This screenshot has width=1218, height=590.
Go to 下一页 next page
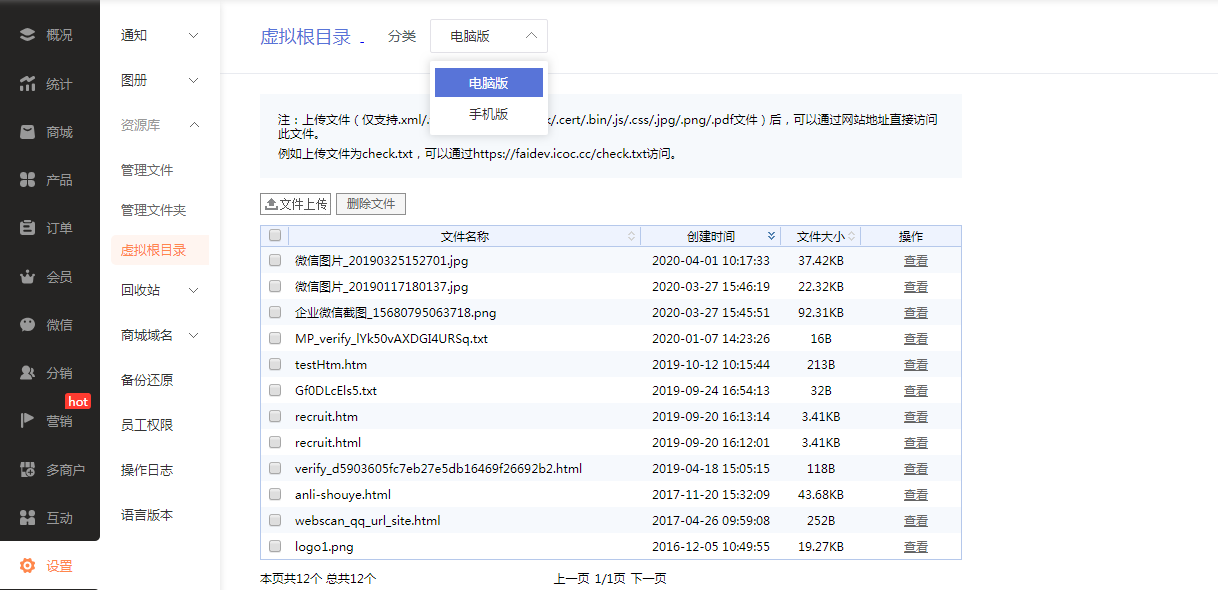648,578
